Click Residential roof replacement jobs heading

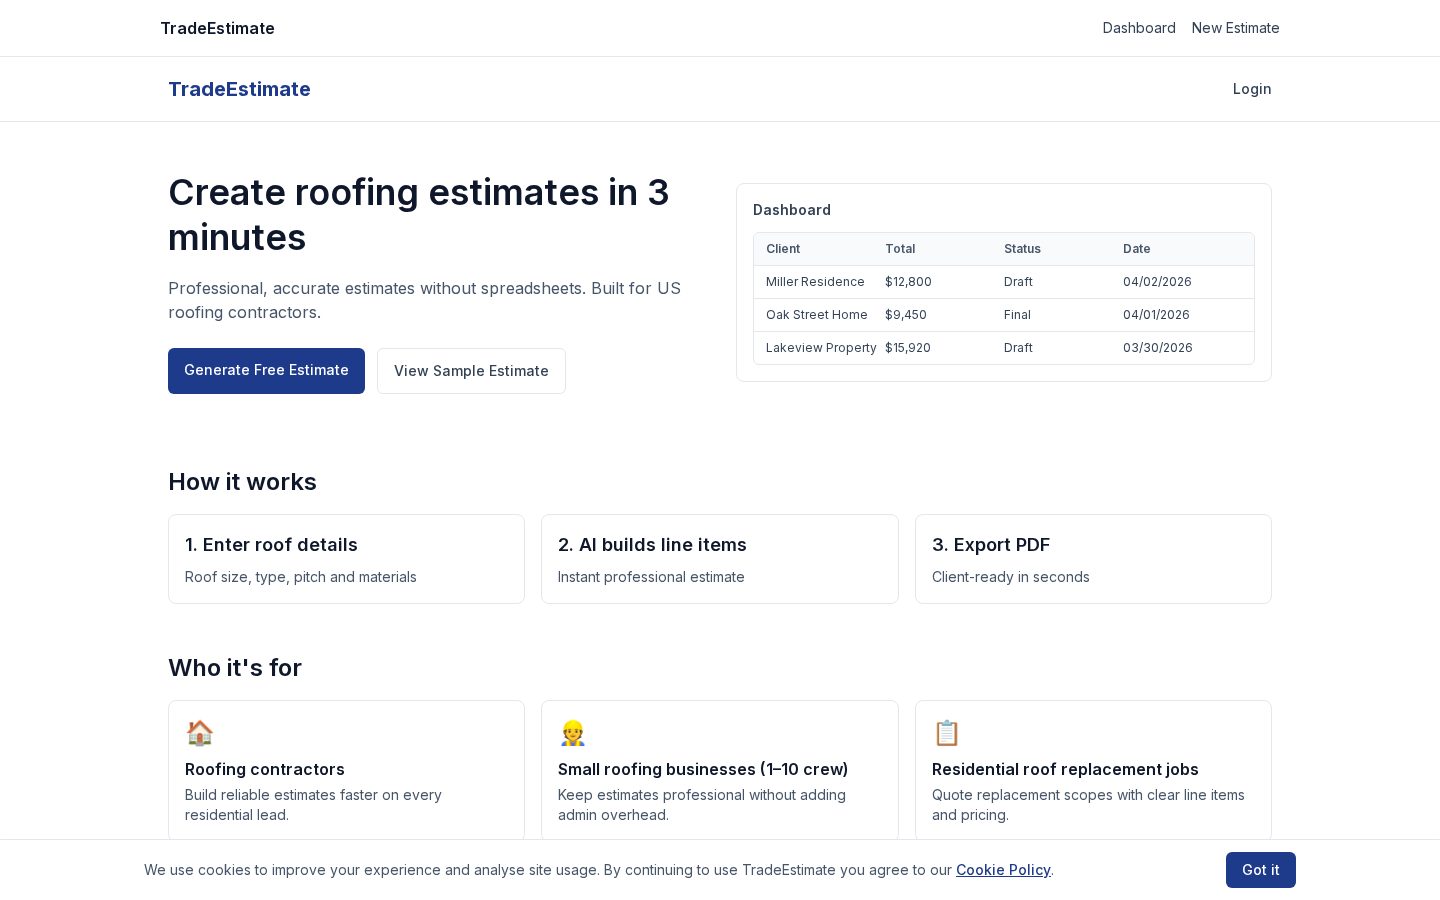pos(1065,769)
